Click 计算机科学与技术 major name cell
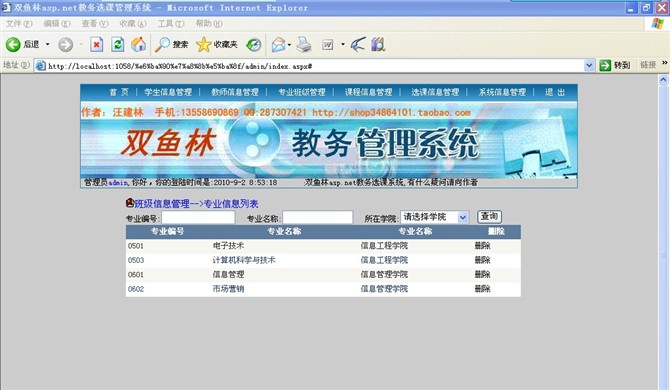The image size is (670, 390). click(244, 260)
